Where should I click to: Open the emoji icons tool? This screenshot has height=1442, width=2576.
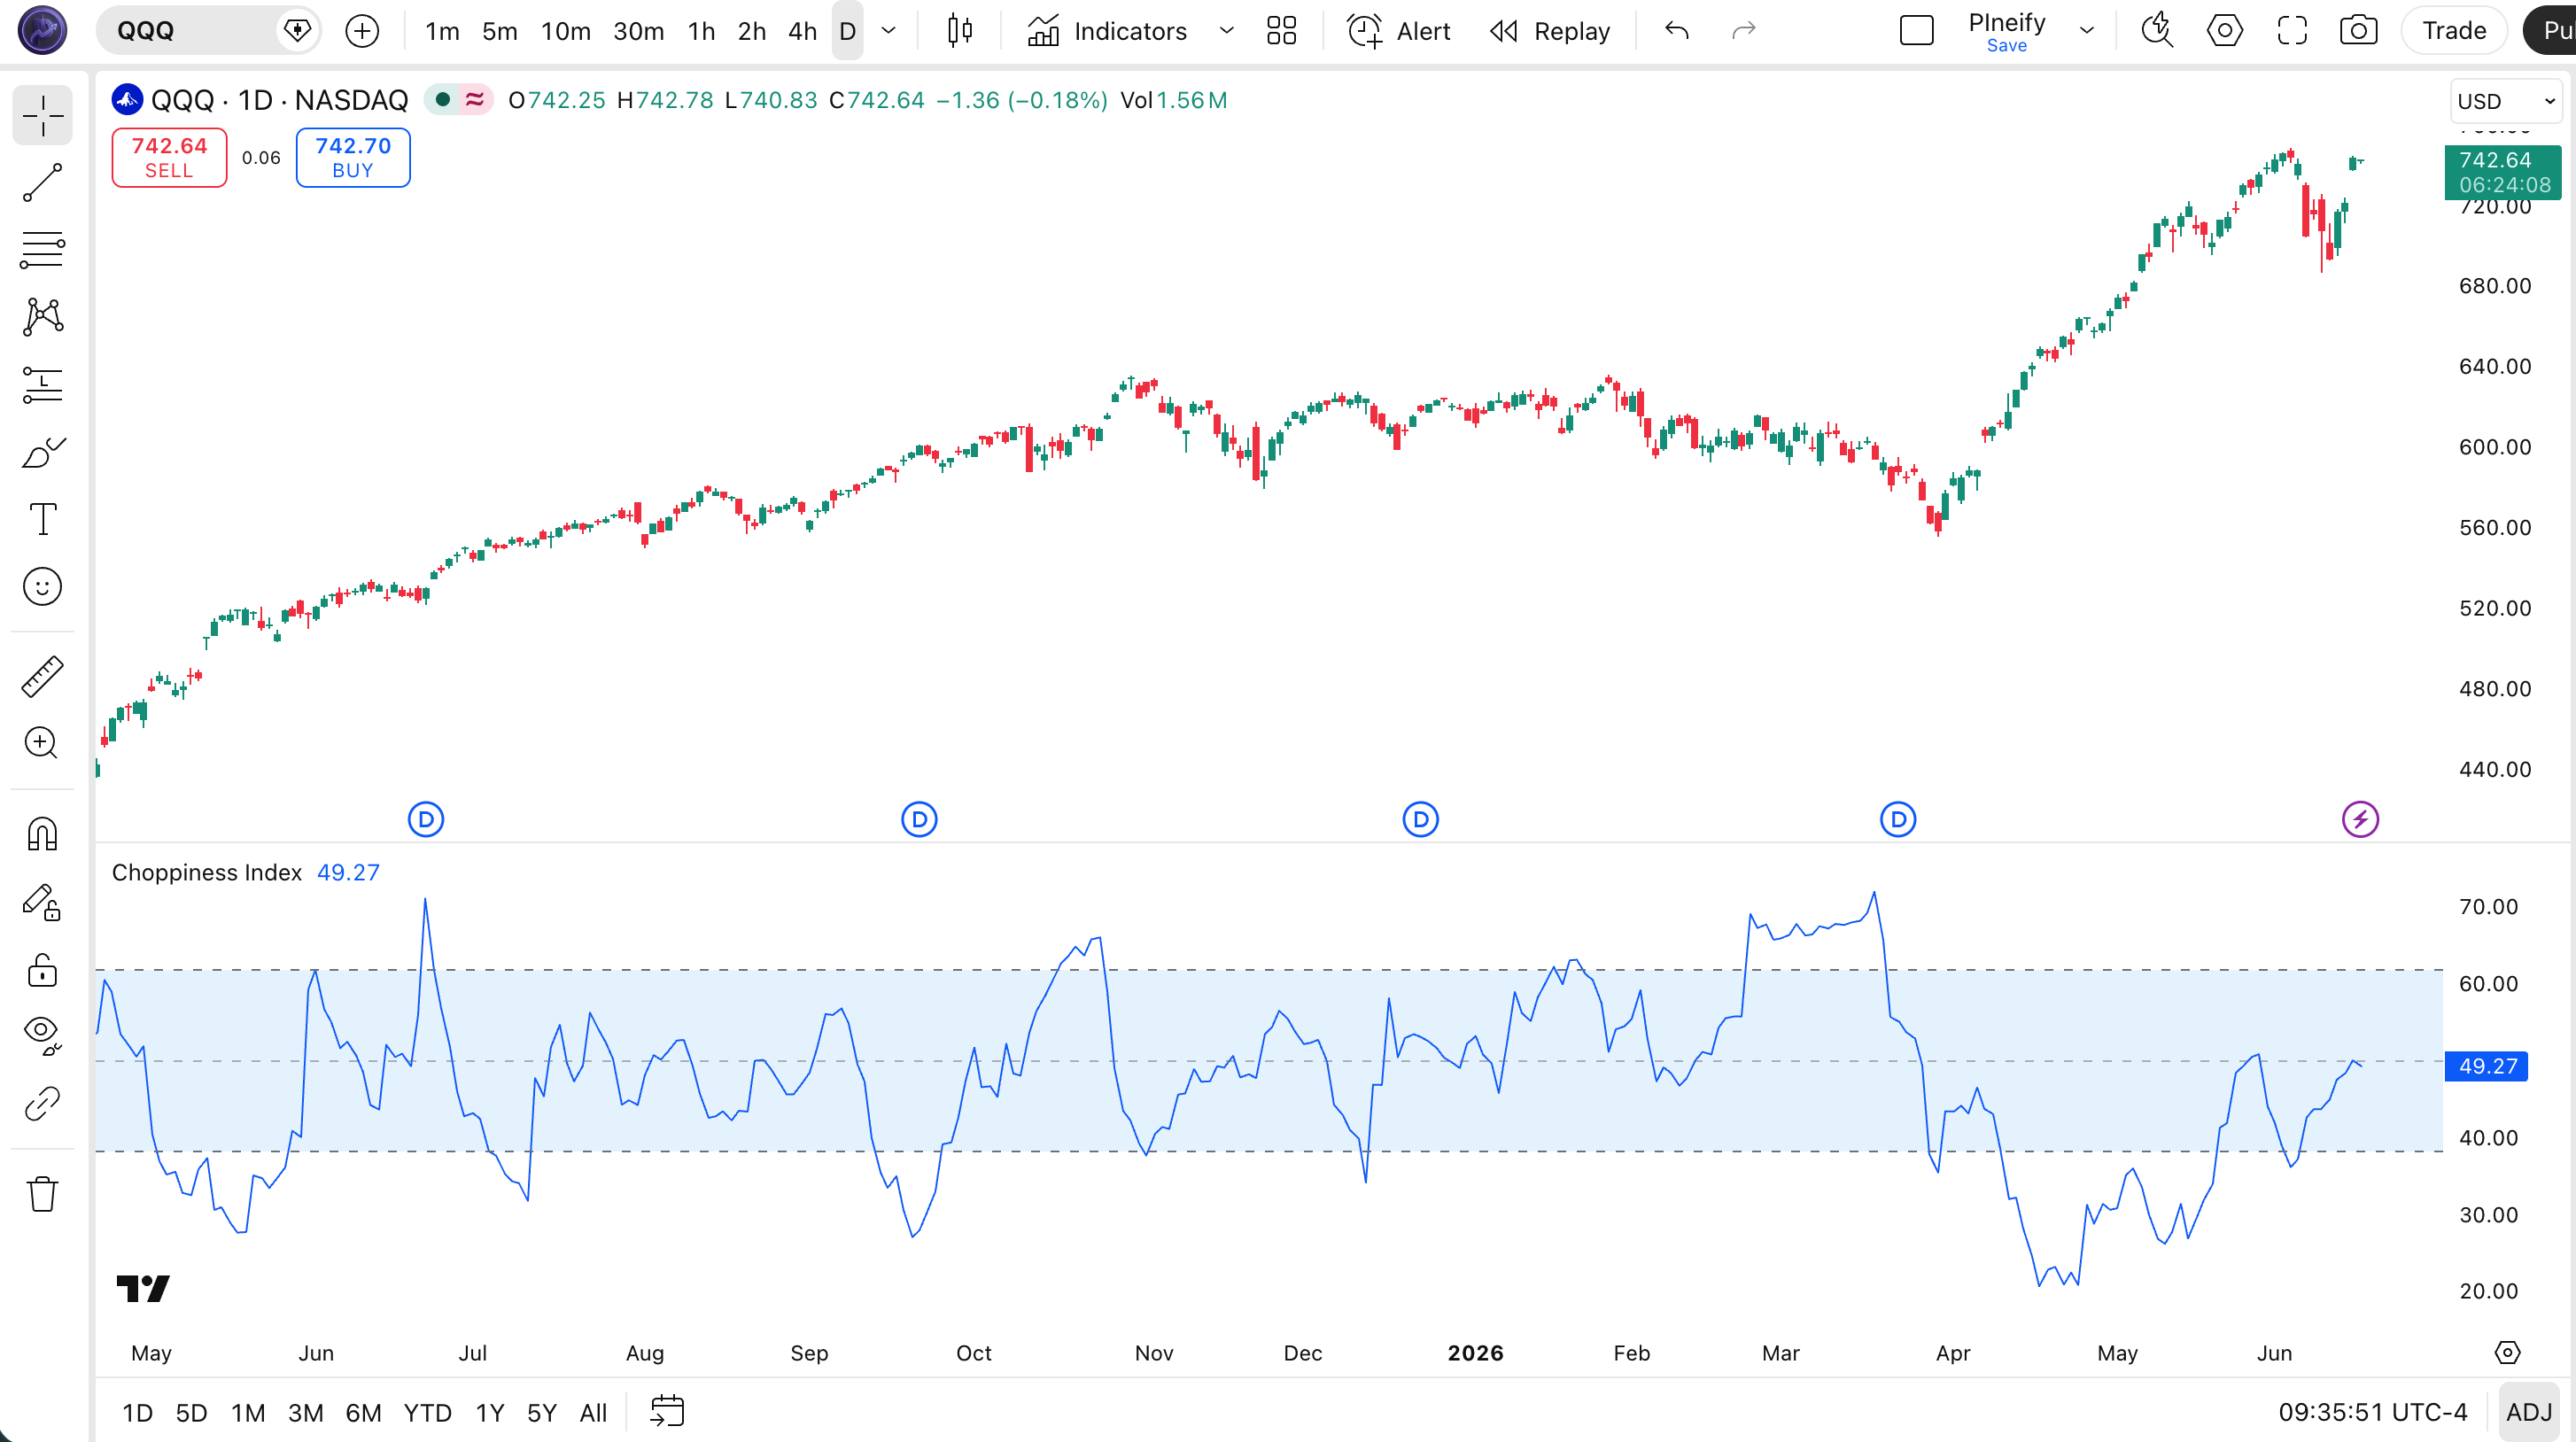tap(42, 587)
